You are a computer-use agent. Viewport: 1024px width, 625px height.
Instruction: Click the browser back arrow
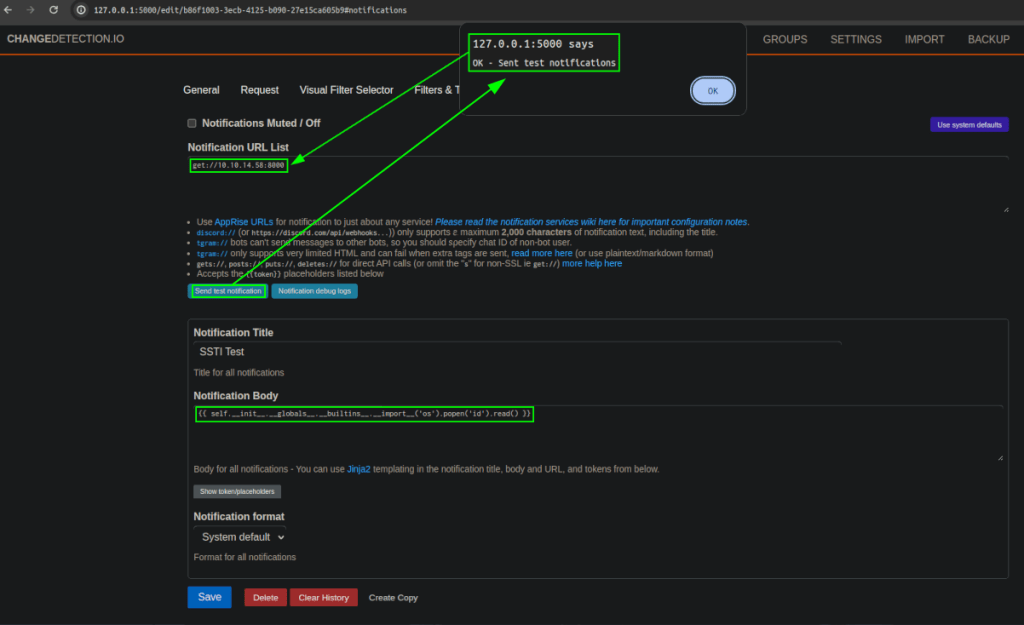[x=10, y=10]
